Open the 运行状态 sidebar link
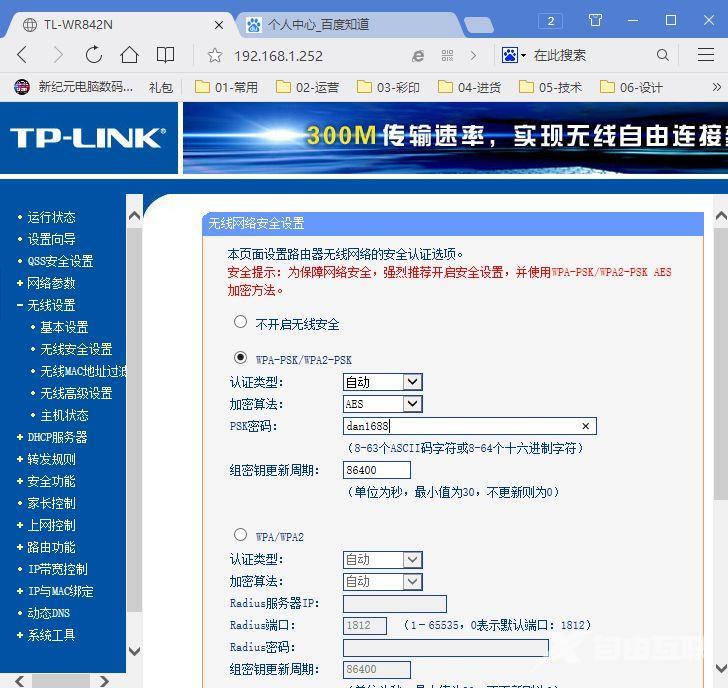 pyautogui.click(x=51, y=217)
